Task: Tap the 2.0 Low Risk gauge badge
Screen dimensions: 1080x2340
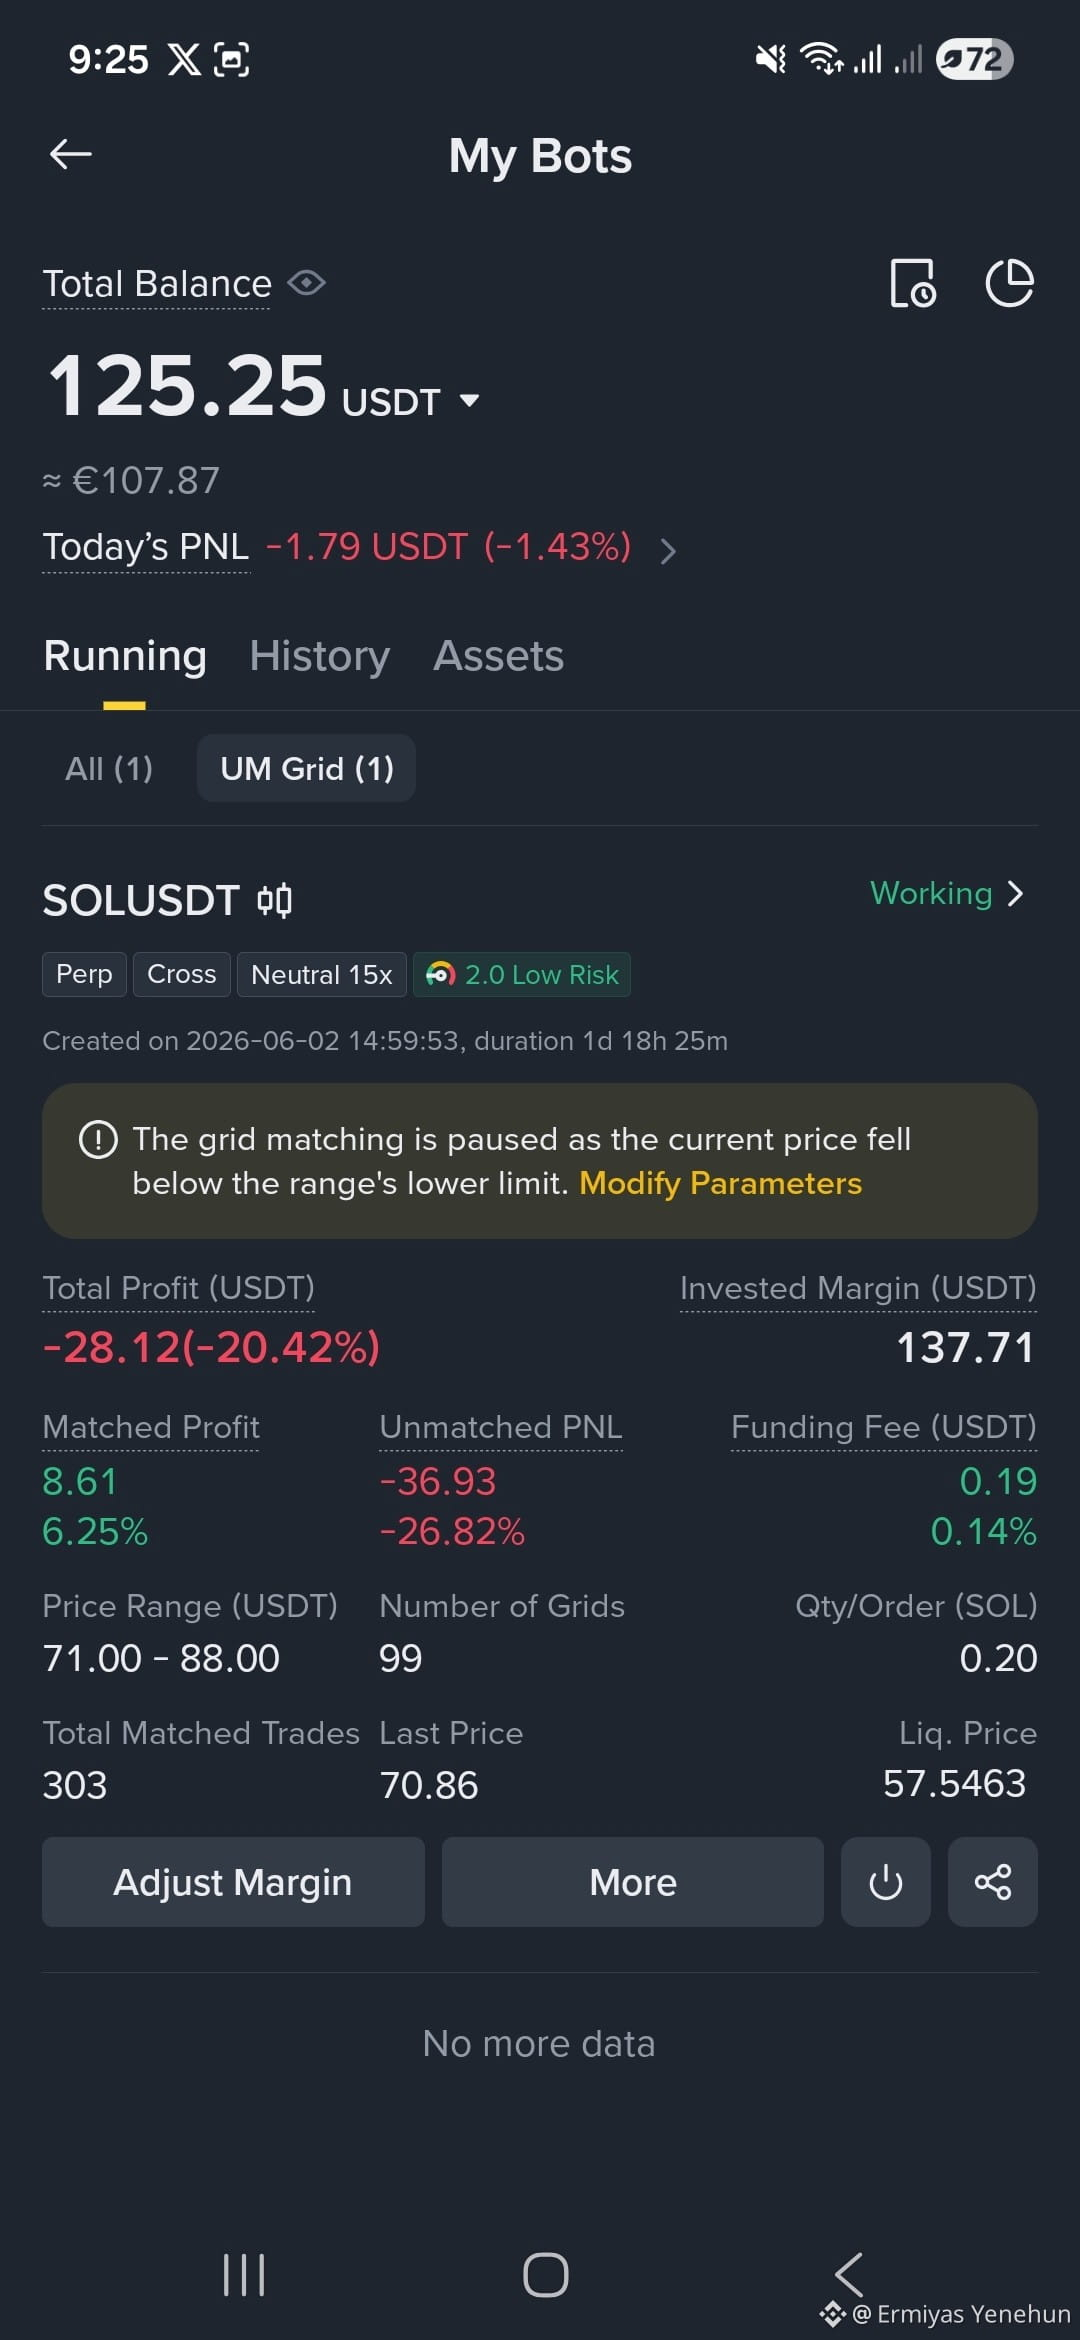Action: pyautogui.click(x=522, y=974)
